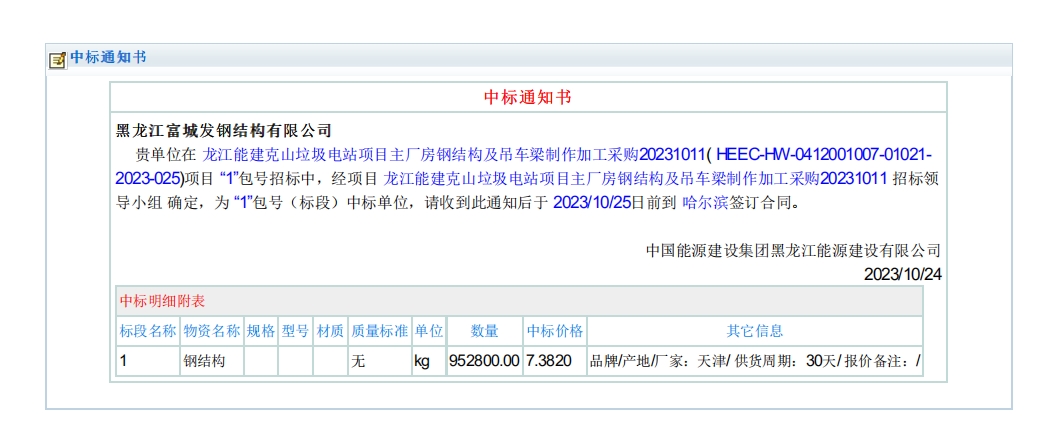Click the notepad icon beside 中标通知书 header
1063x446 pixels.
(x=57, y=60)
